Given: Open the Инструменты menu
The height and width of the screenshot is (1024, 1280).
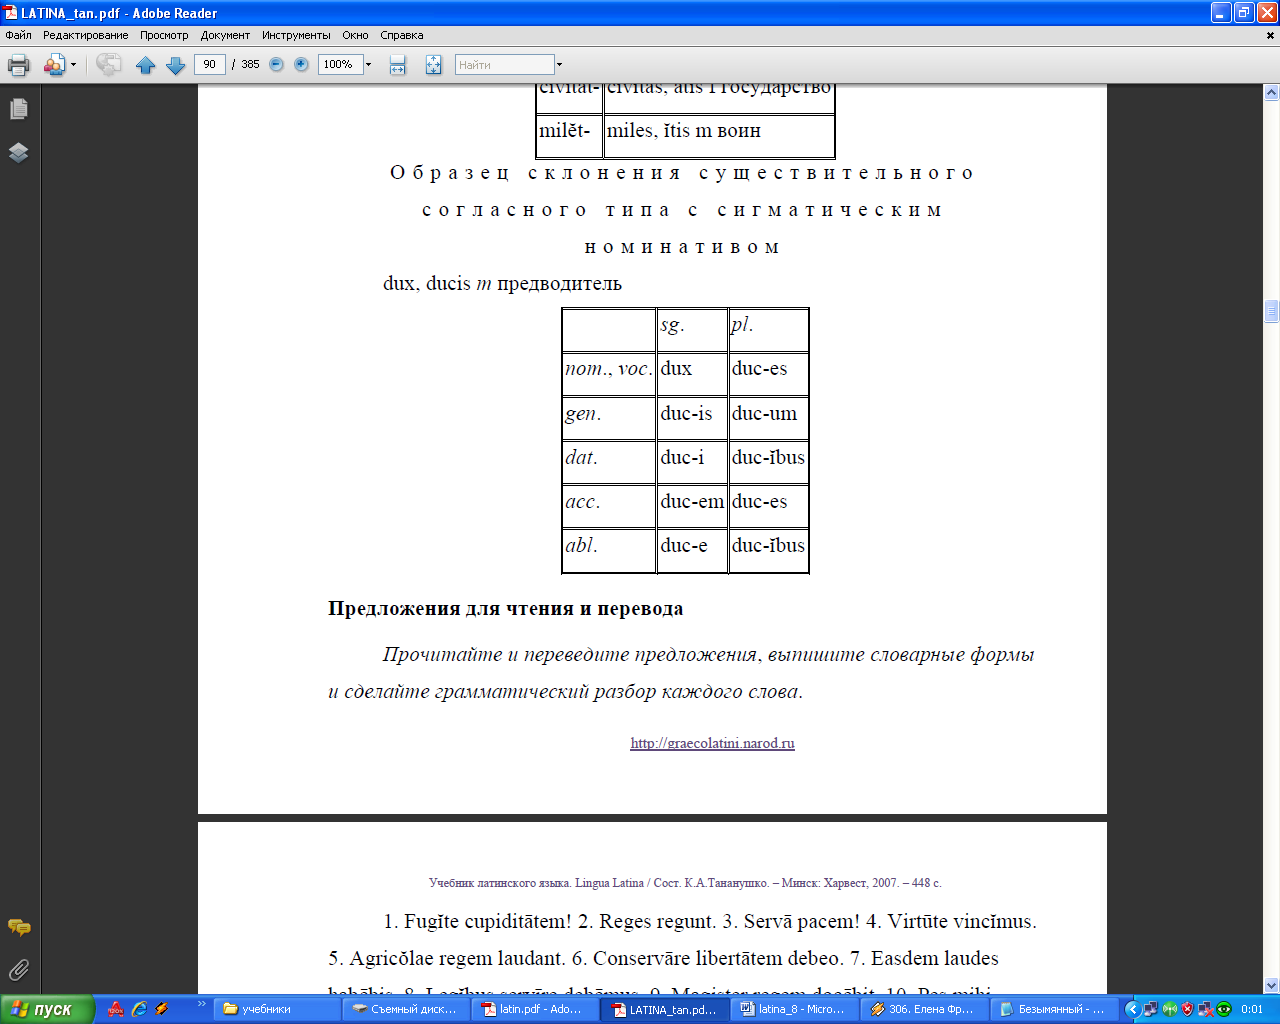Looking at the screenshot, I should [x=296, y=35].
